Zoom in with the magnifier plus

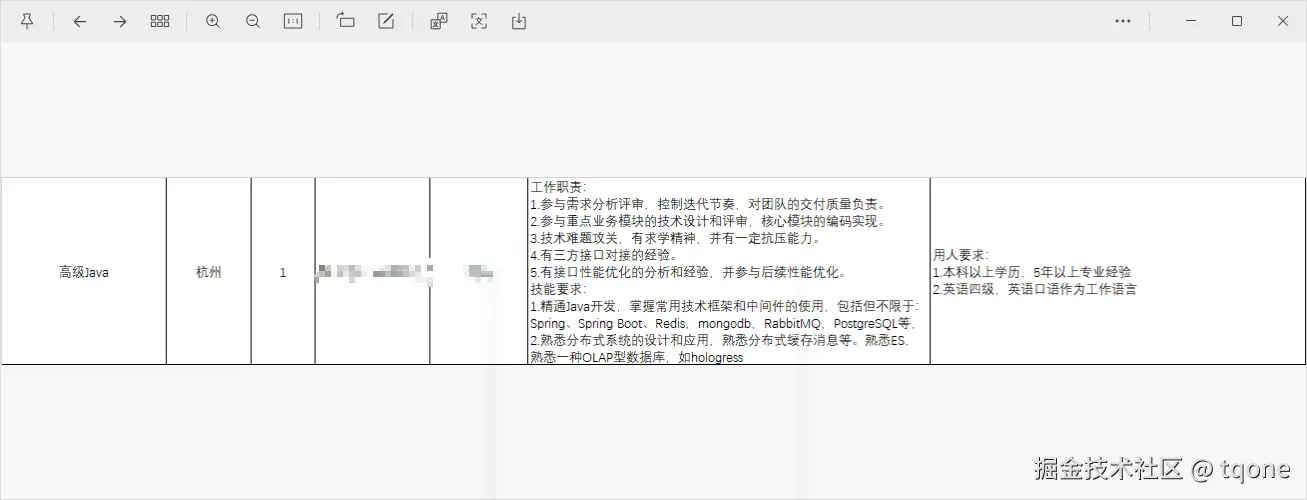pos(213,21)
